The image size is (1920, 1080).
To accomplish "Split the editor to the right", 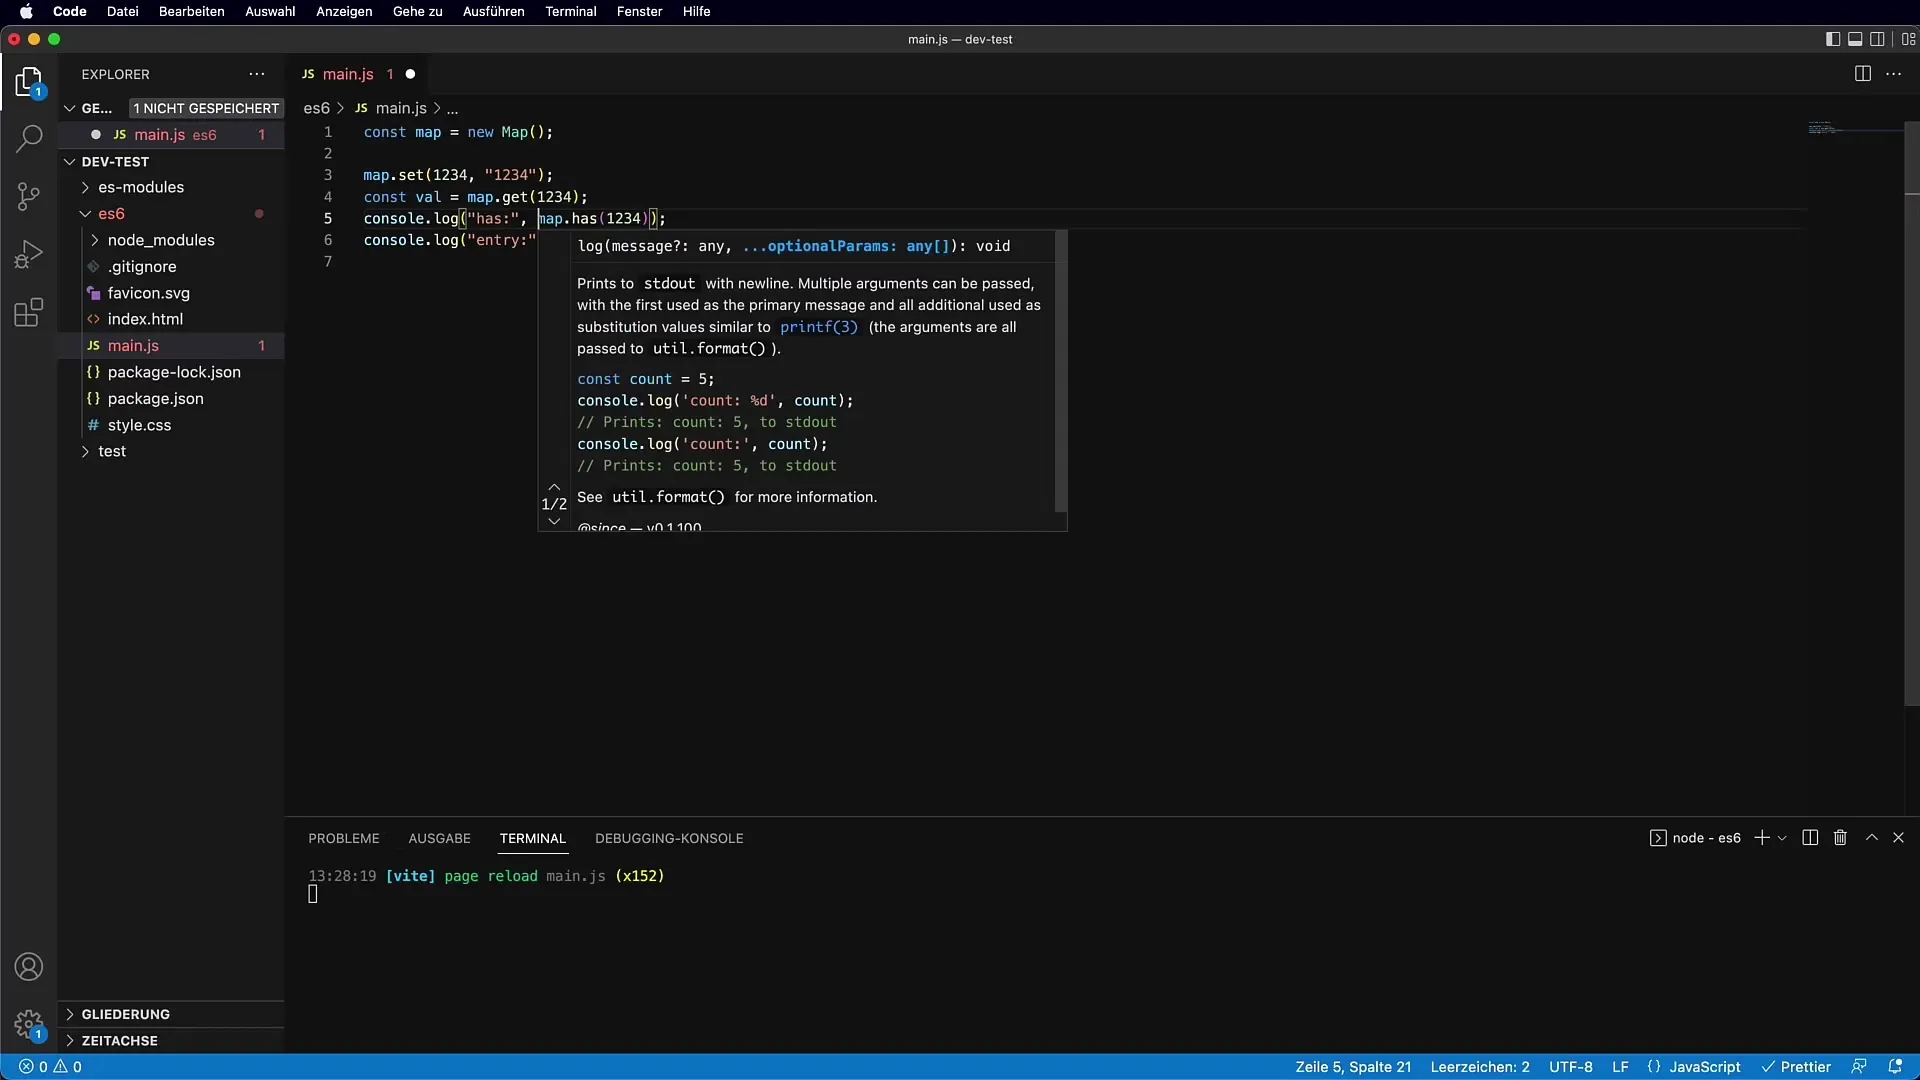I will coord(1862,74).
